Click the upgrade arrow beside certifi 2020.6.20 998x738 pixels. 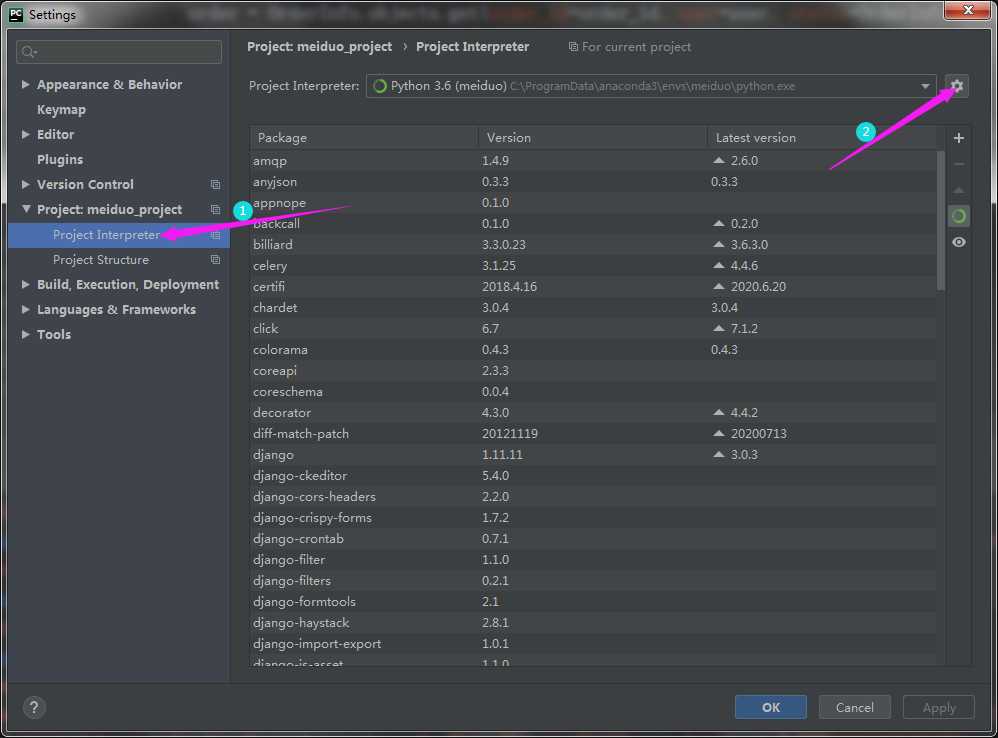719,286
